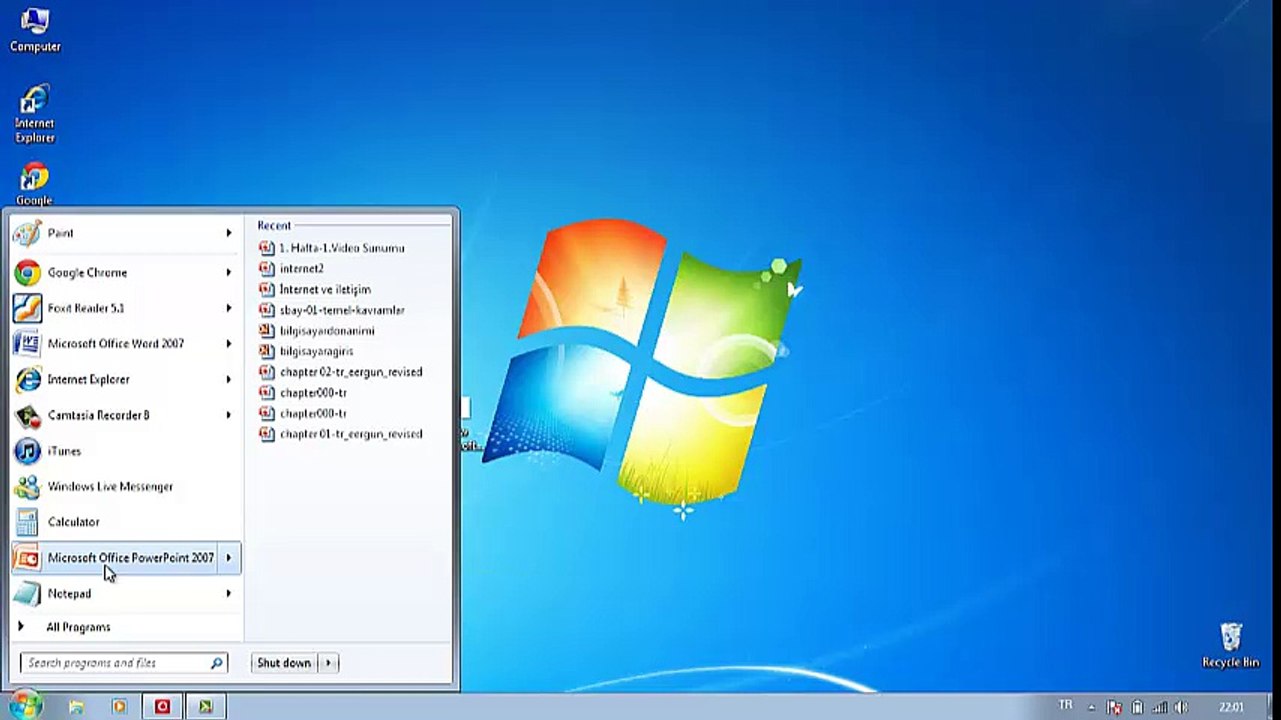
Task: Expand Google Chrome's jump list arrow
Action: pos(229,272)
